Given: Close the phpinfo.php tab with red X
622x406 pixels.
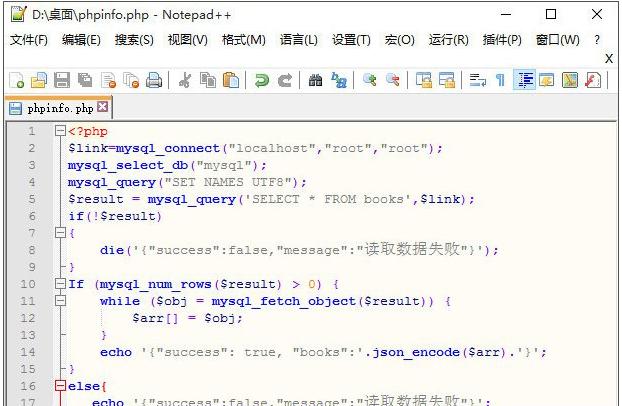Looking at the screenshot, I should pos(103,107).
